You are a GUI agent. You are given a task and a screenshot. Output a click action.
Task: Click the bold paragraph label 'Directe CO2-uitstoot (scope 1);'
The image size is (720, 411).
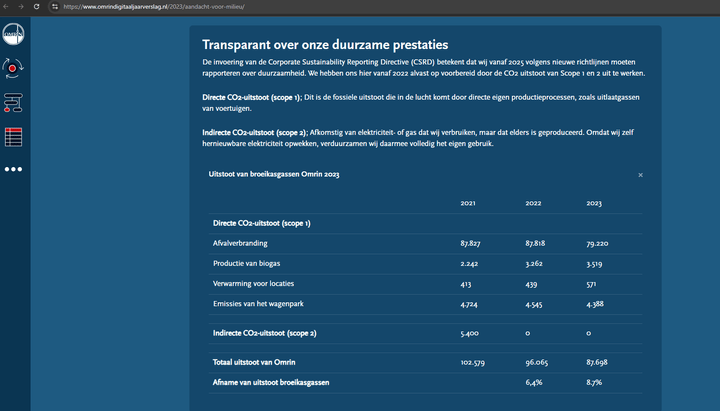[252, 97]
